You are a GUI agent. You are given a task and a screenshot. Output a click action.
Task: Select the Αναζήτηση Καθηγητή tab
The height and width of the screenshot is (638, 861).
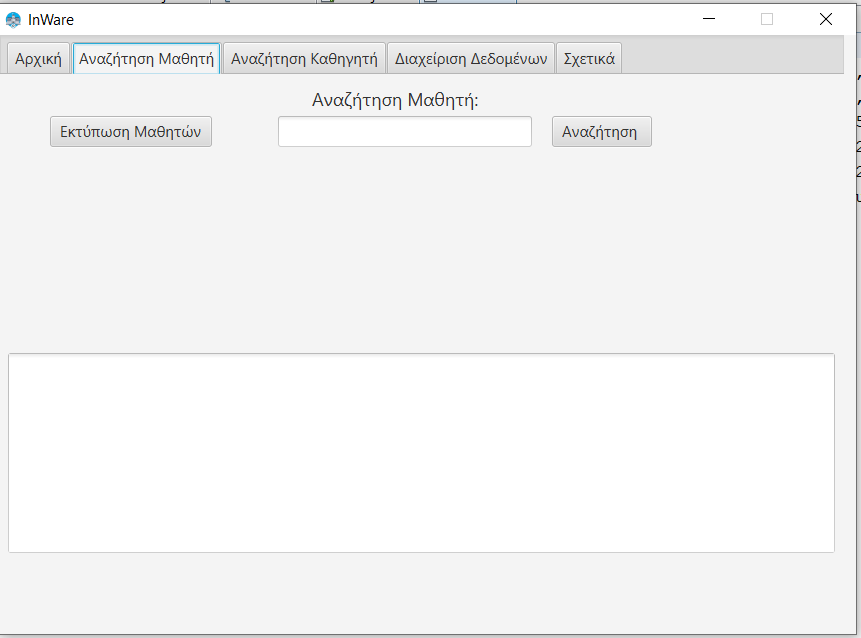click(303, 58)
